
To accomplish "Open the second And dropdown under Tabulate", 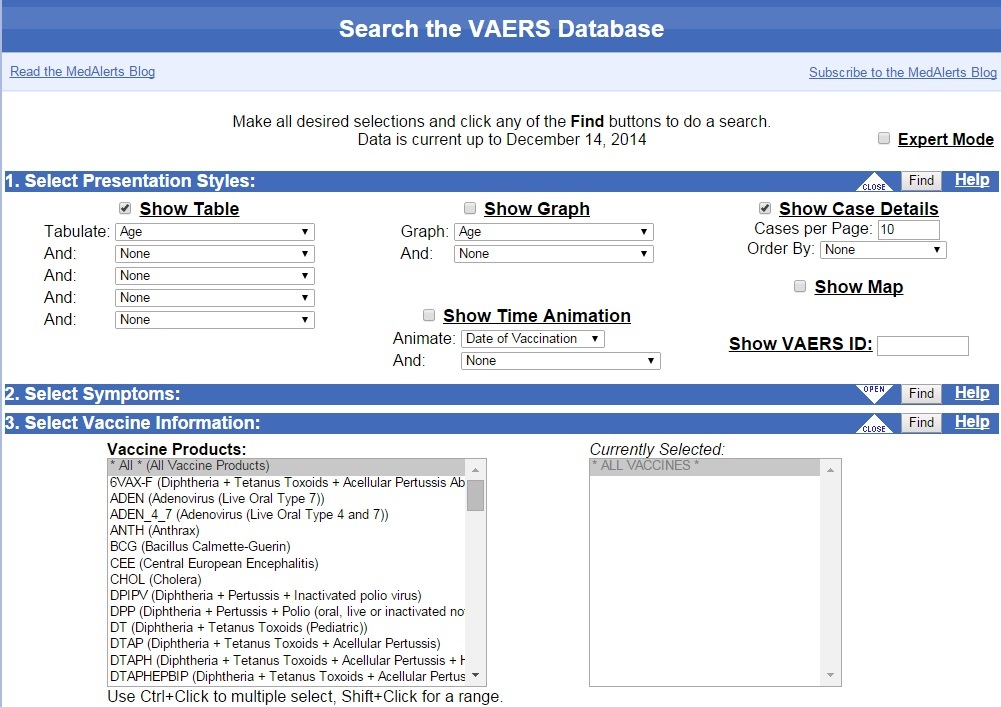I will pos(214,276).
